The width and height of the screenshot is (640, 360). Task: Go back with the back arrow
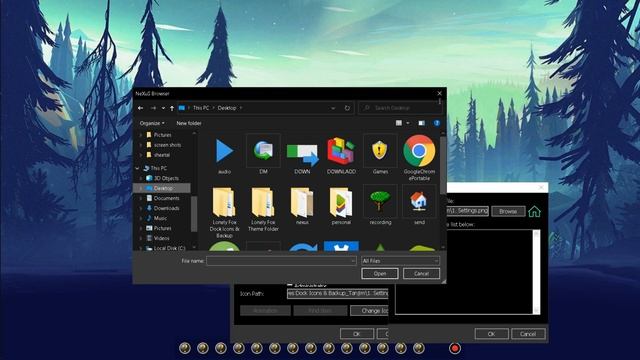[x=140, y=108]
